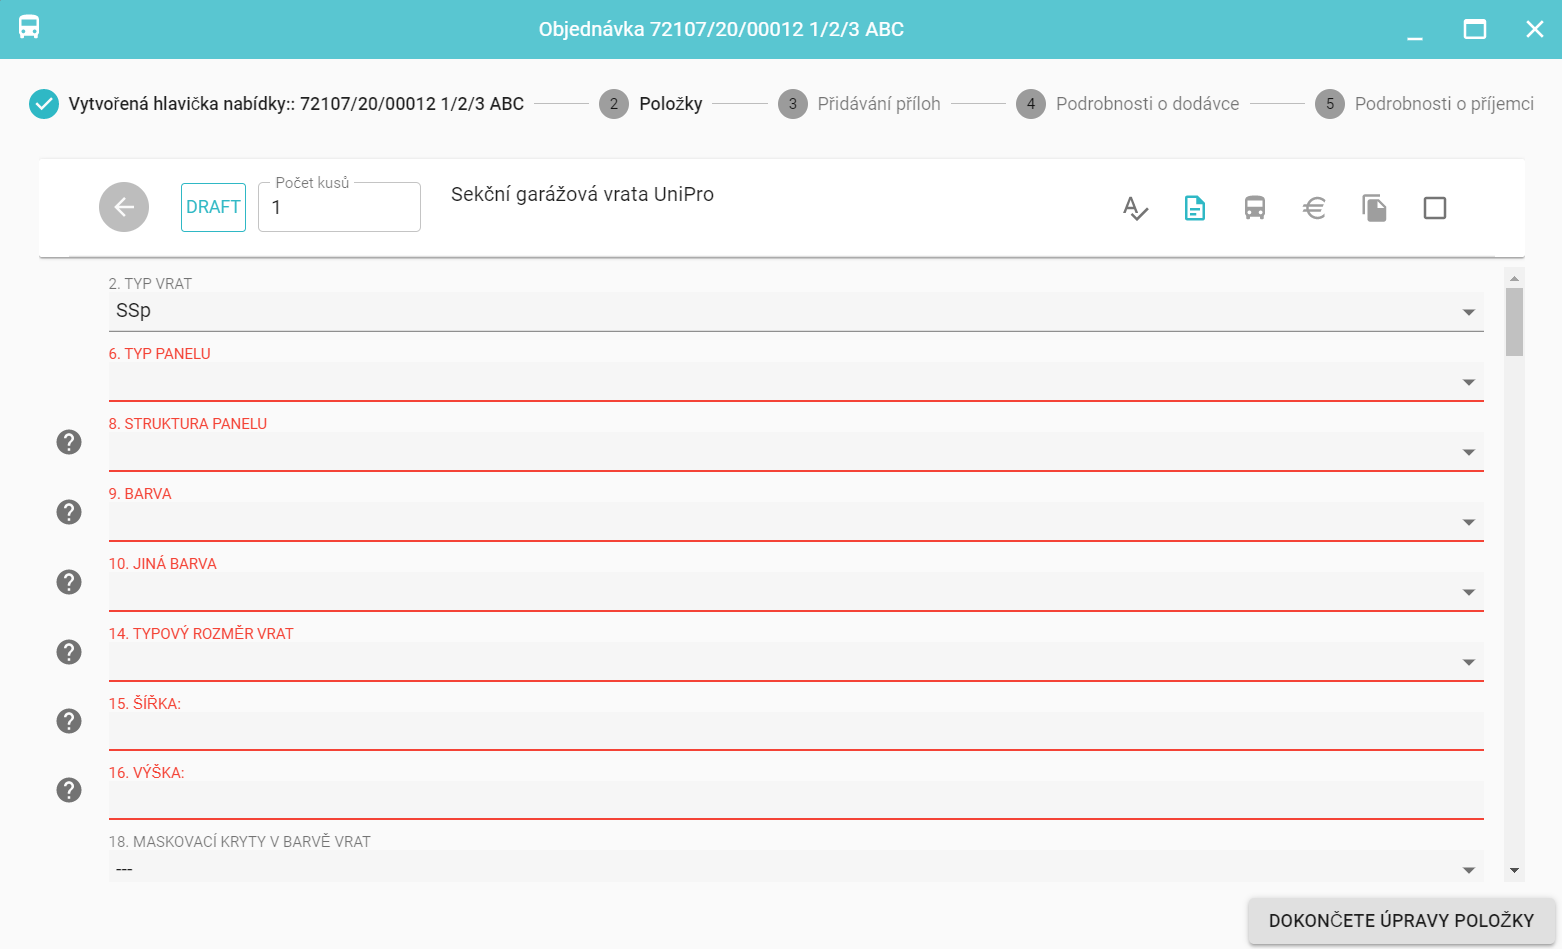Click the spellcheck validation icon
Screen dimensions: 1562x949
1135,208
